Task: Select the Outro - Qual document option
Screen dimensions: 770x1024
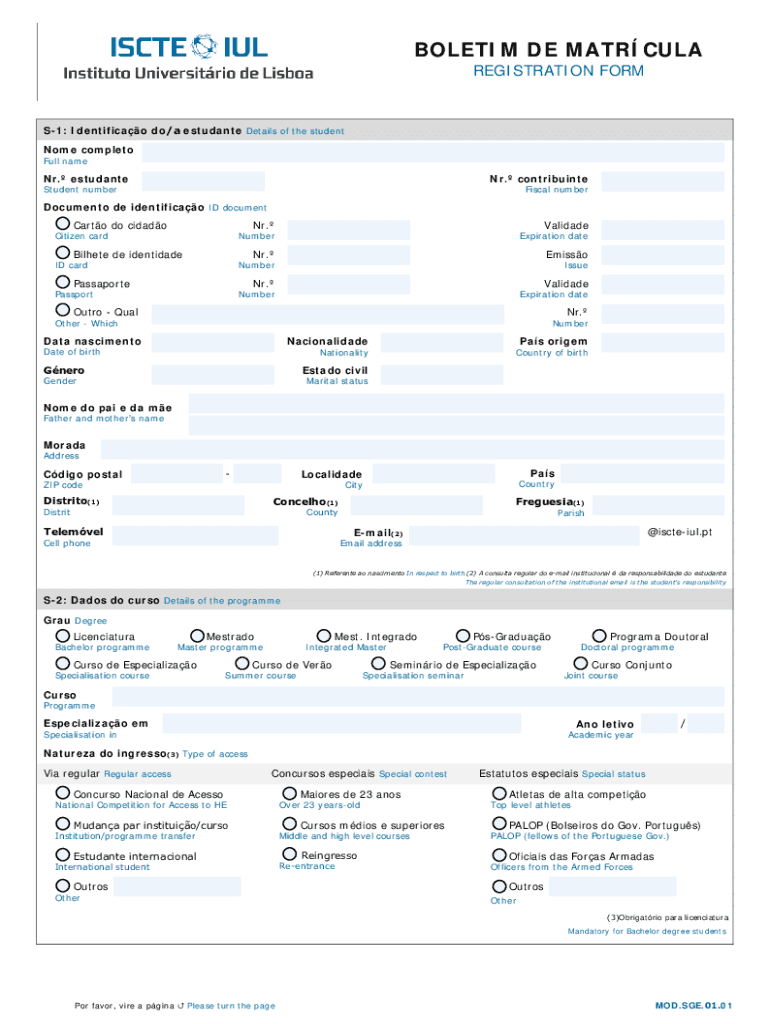Action: point(63,311)
